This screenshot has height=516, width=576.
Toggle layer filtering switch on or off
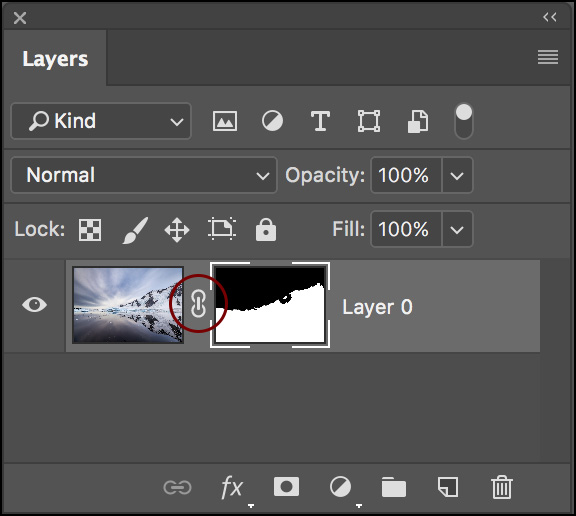click(464, 121)
